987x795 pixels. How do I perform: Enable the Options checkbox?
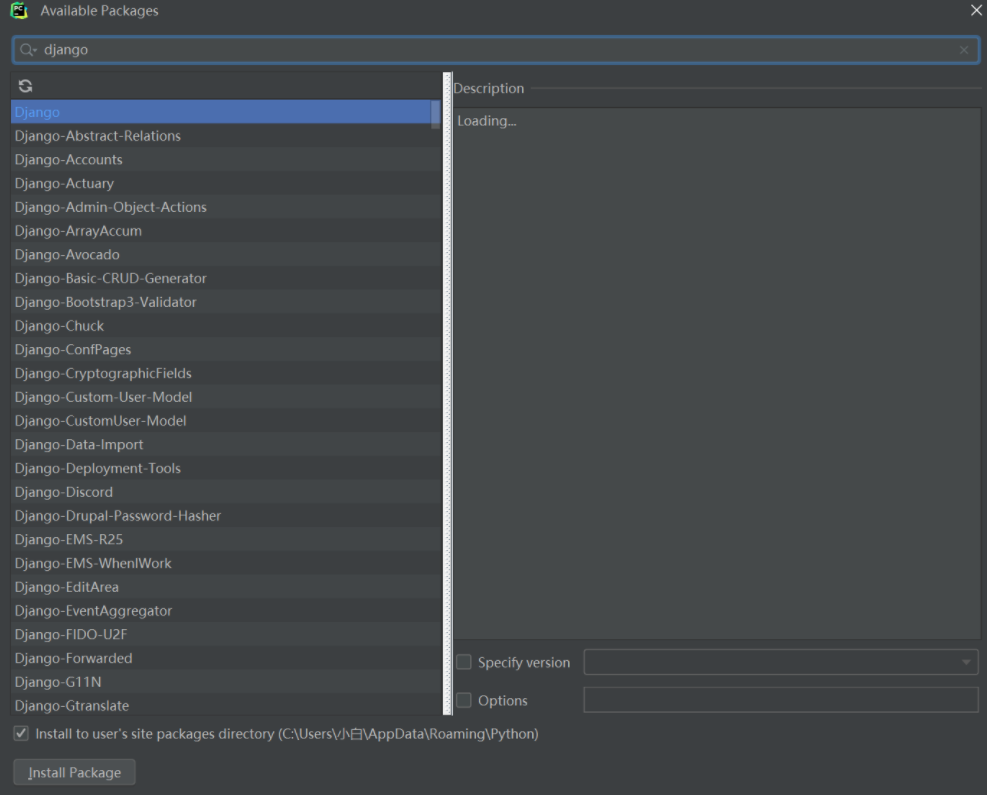coord(463,700)
